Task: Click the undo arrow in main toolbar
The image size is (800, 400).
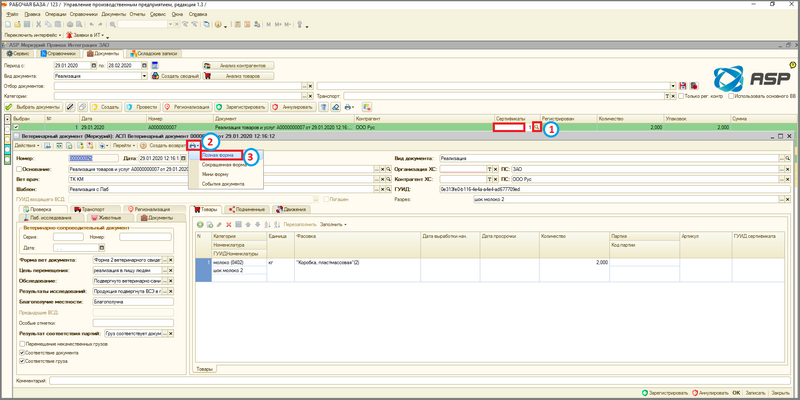Action: point(91,24)
